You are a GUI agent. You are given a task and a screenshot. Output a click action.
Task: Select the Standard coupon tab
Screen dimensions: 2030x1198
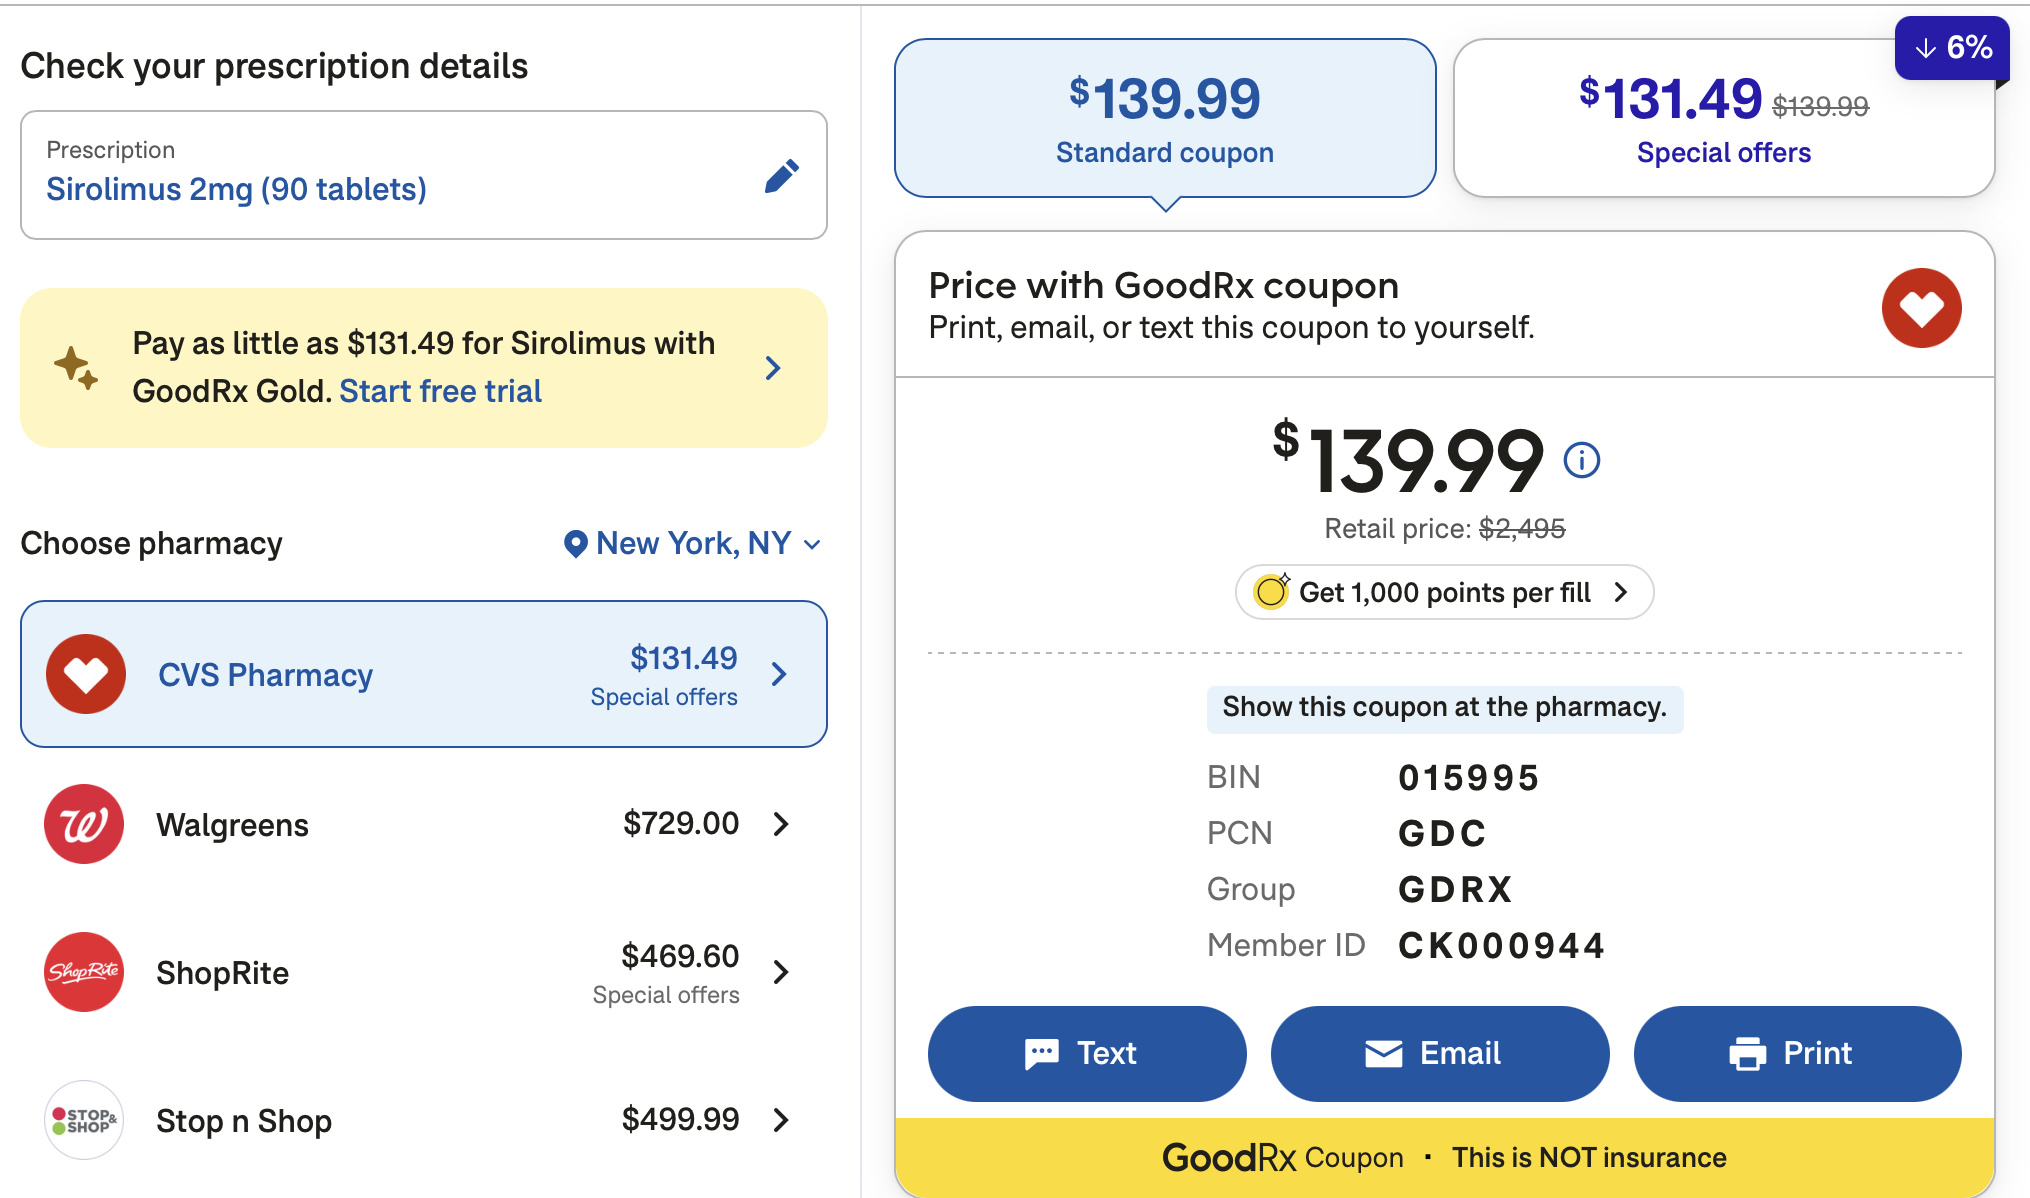1164,119
